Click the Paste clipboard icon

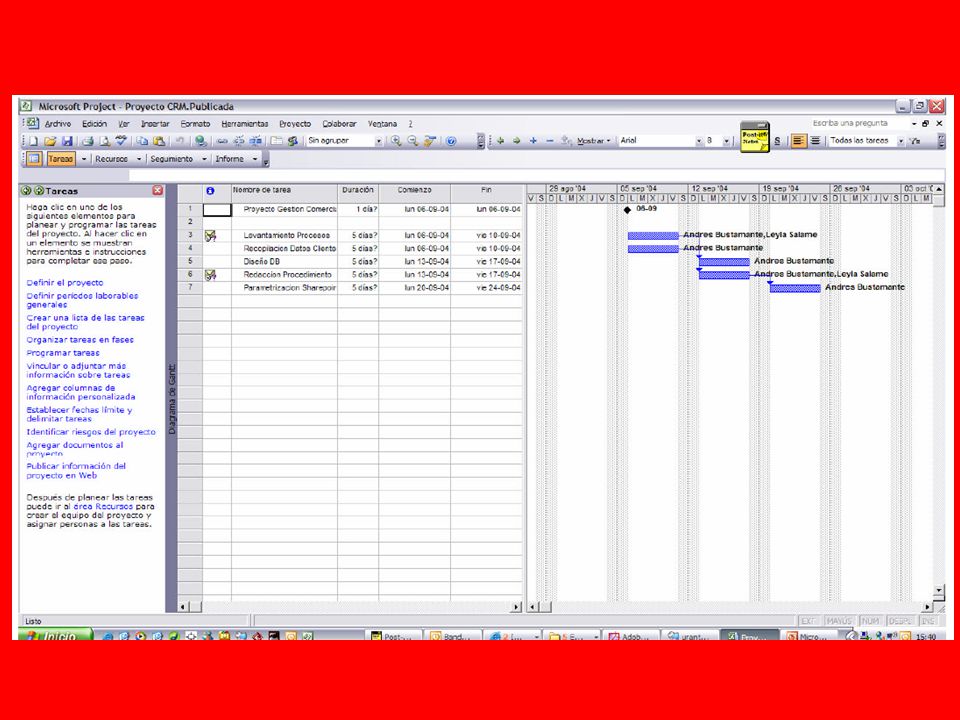[x=159, y=141]
